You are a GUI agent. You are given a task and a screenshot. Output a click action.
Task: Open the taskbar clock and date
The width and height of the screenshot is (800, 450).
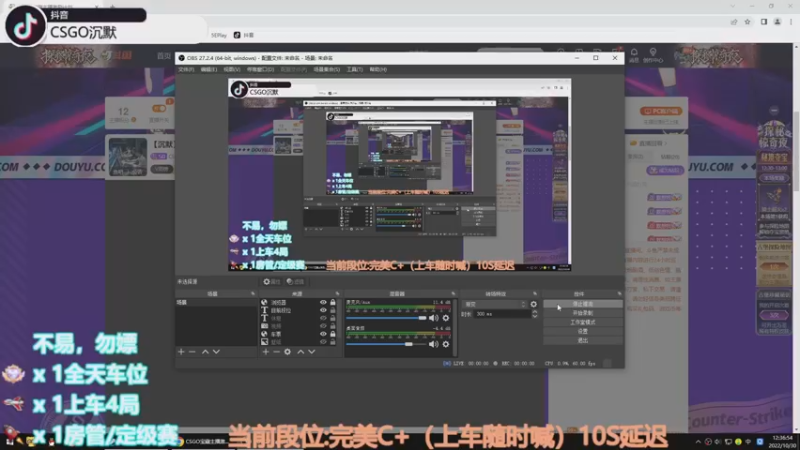[x=782, y=441]
